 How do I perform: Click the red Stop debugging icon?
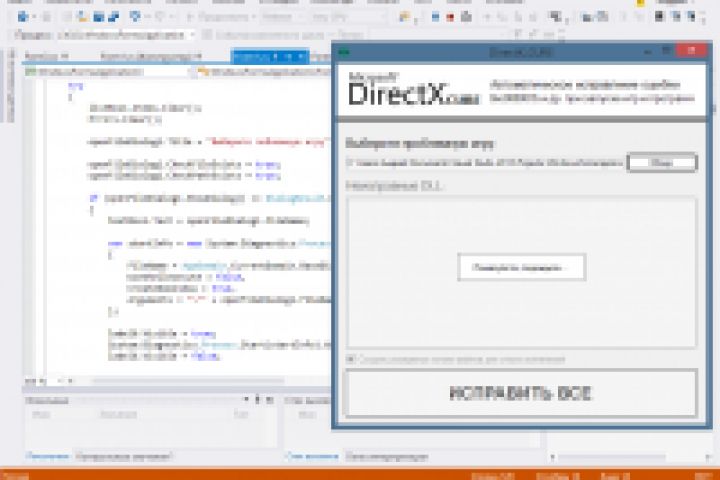point(450,17)
